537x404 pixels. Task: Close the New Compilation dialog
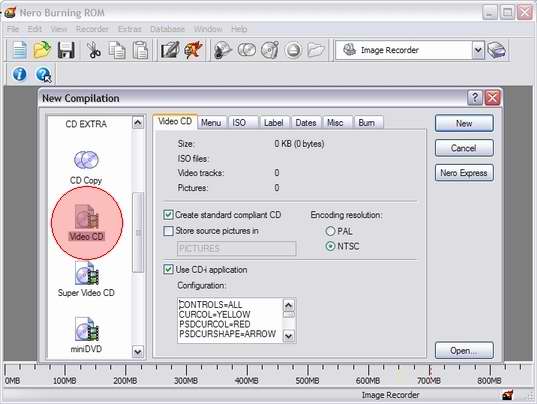click(493, 98)
